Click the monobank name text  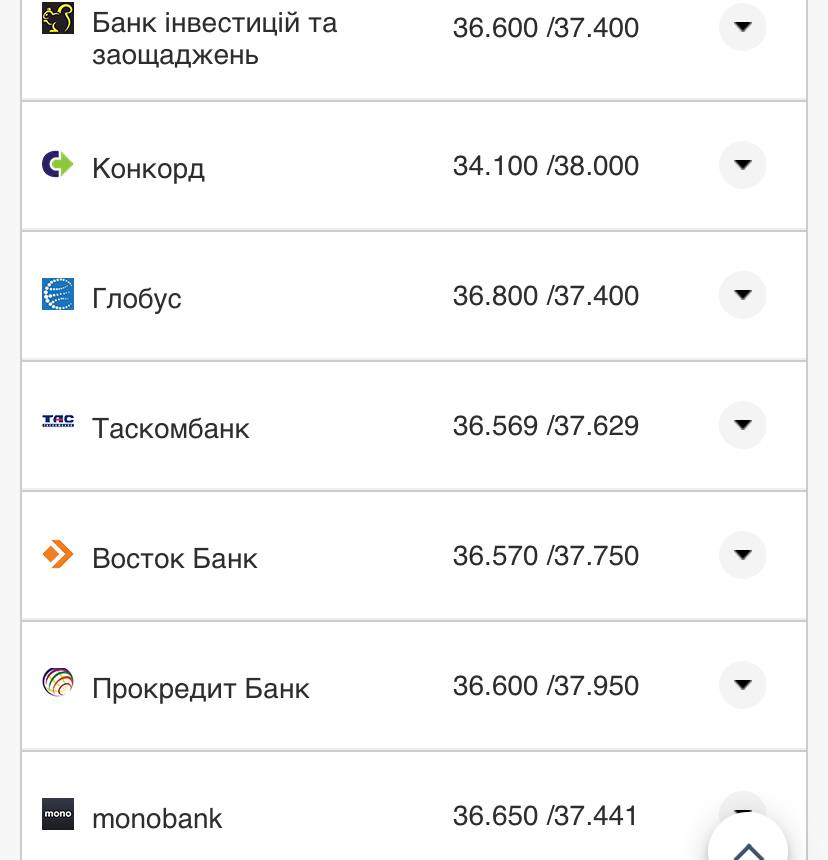tap(157, 818)
